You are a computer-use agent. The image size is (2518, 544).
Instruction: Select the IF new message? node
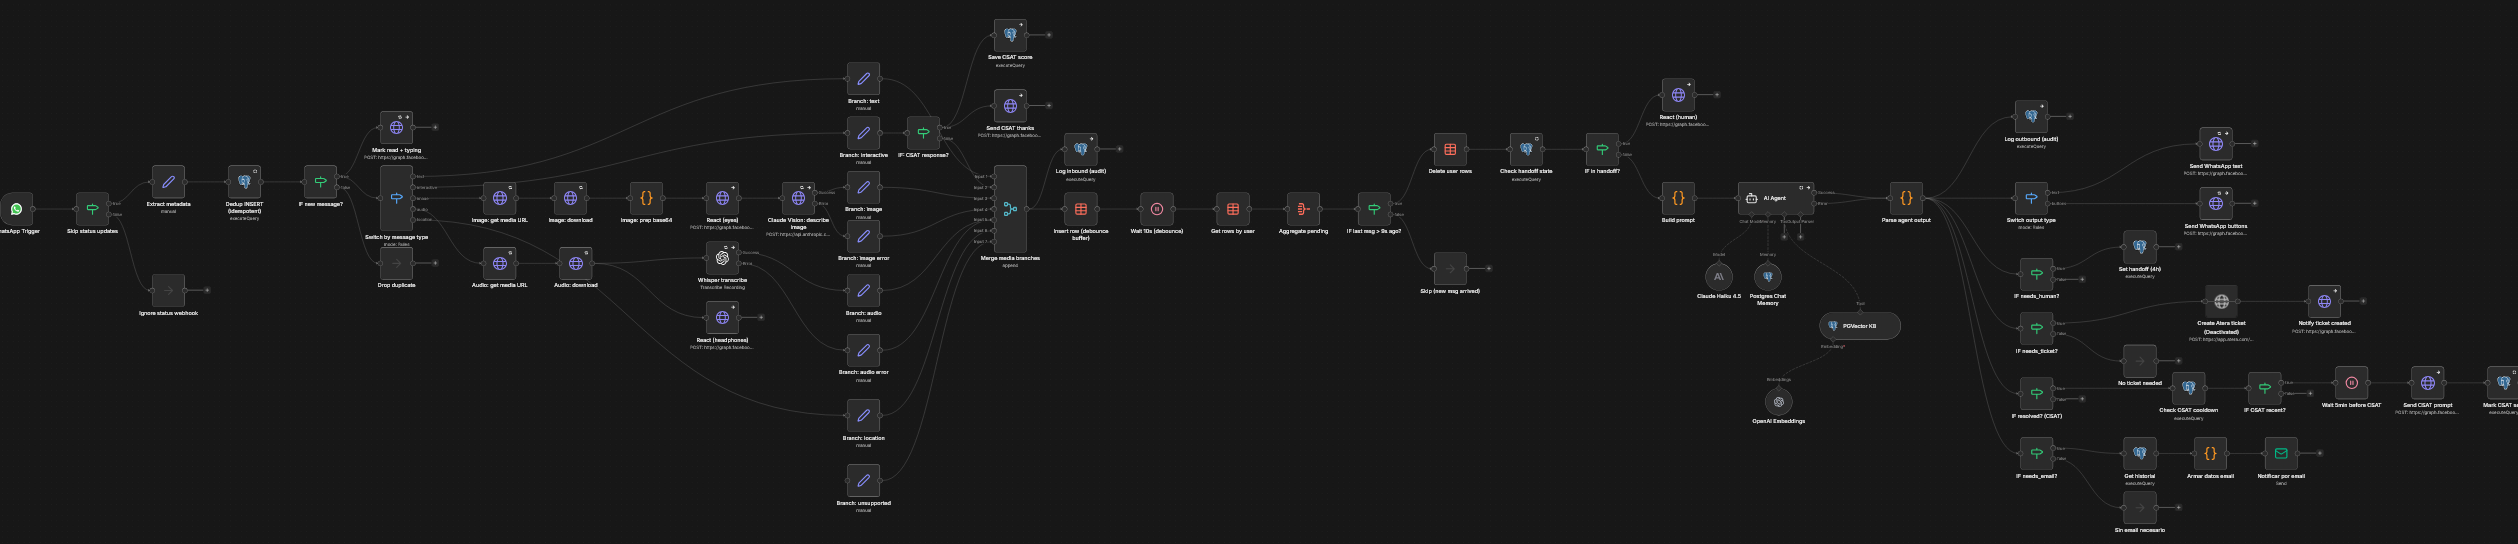pos(320,182)
